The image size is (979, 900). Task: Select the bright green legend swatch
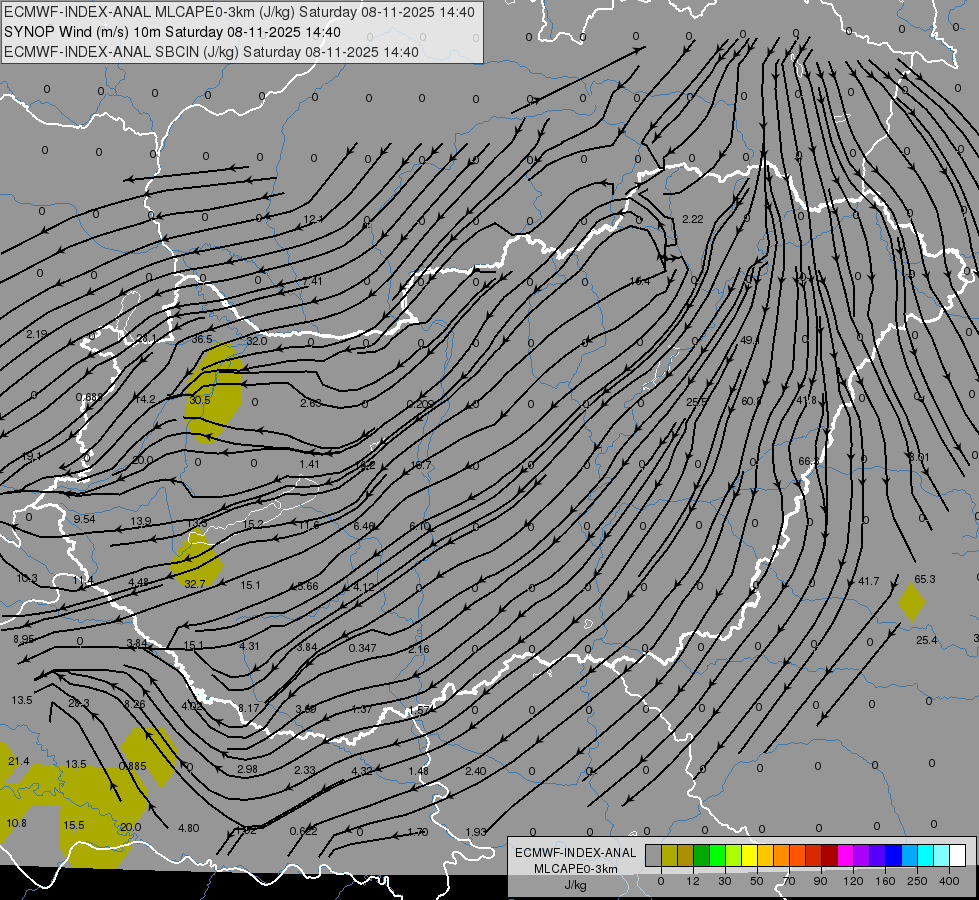(x=717, y=855)
